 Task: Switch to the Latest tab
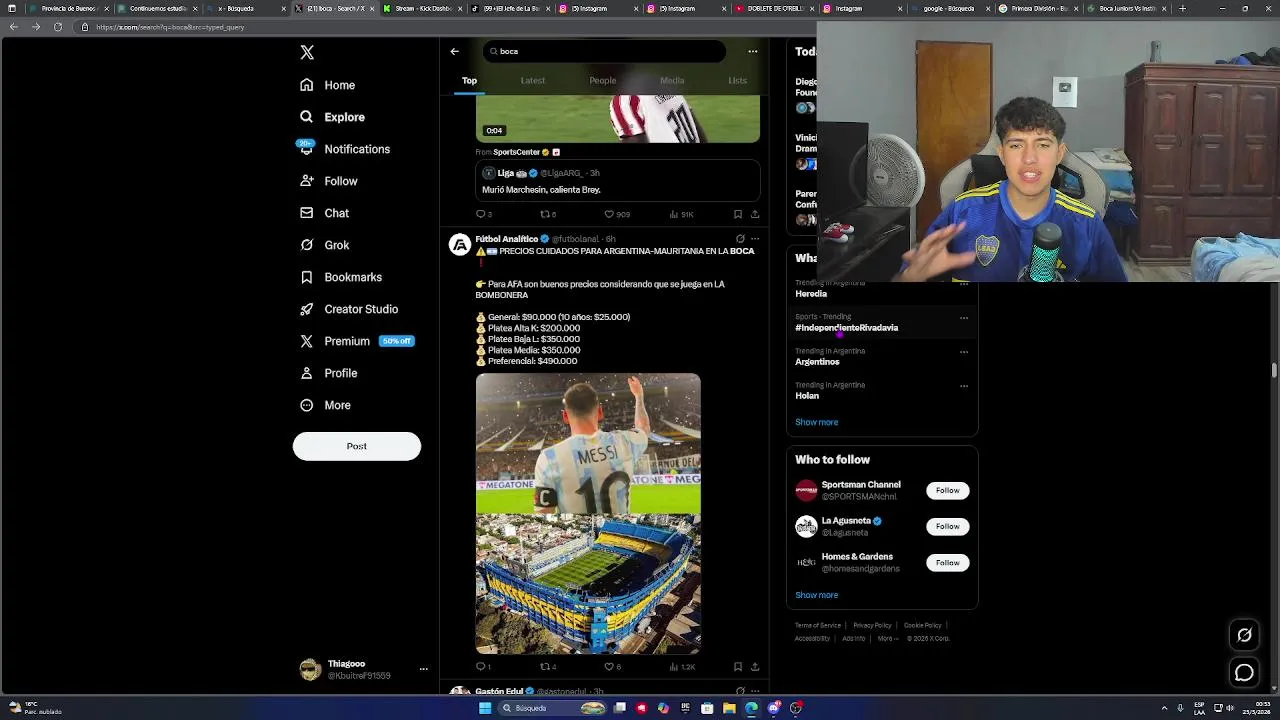(x=533, y=81)
